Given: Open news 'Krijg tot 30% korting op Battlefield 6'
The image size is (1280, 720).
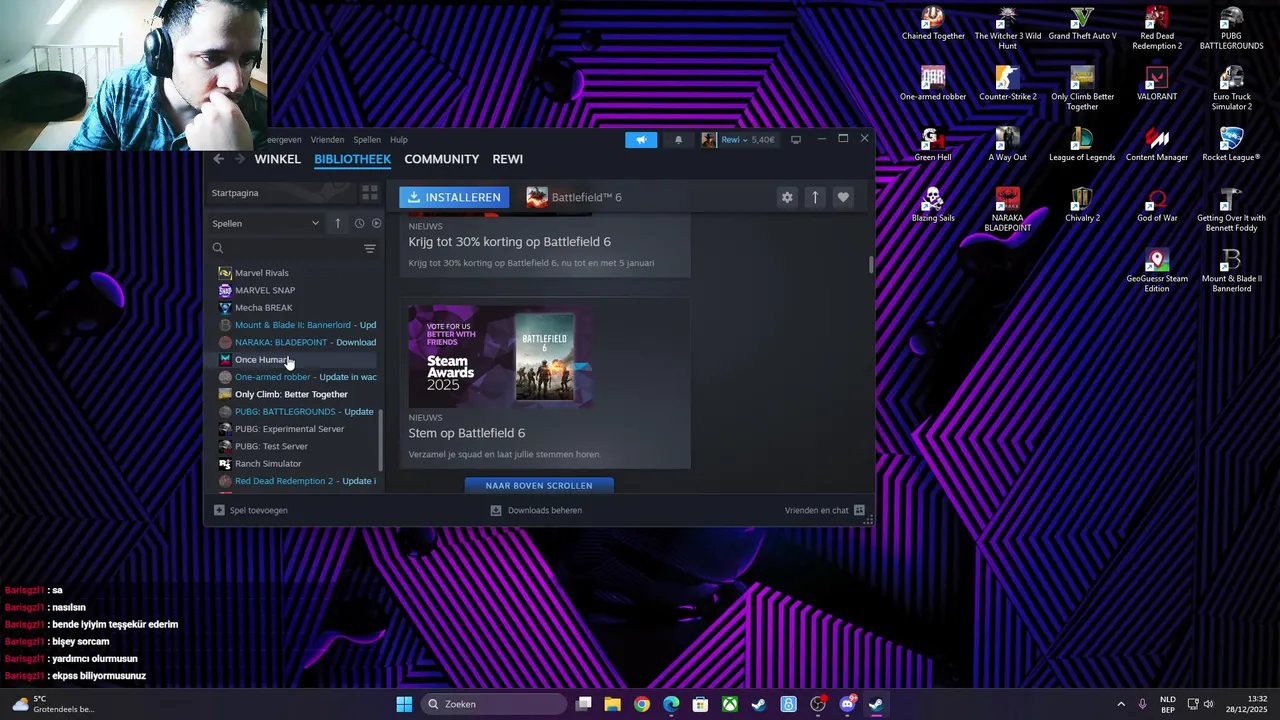Looking at the screenshot, I should [509, 242].
